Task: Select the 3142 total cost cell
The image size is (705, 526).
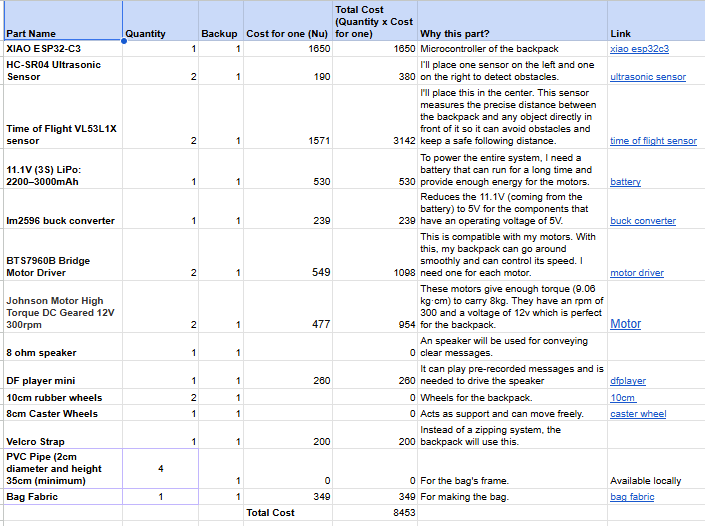Action: [x=375, y=116]
